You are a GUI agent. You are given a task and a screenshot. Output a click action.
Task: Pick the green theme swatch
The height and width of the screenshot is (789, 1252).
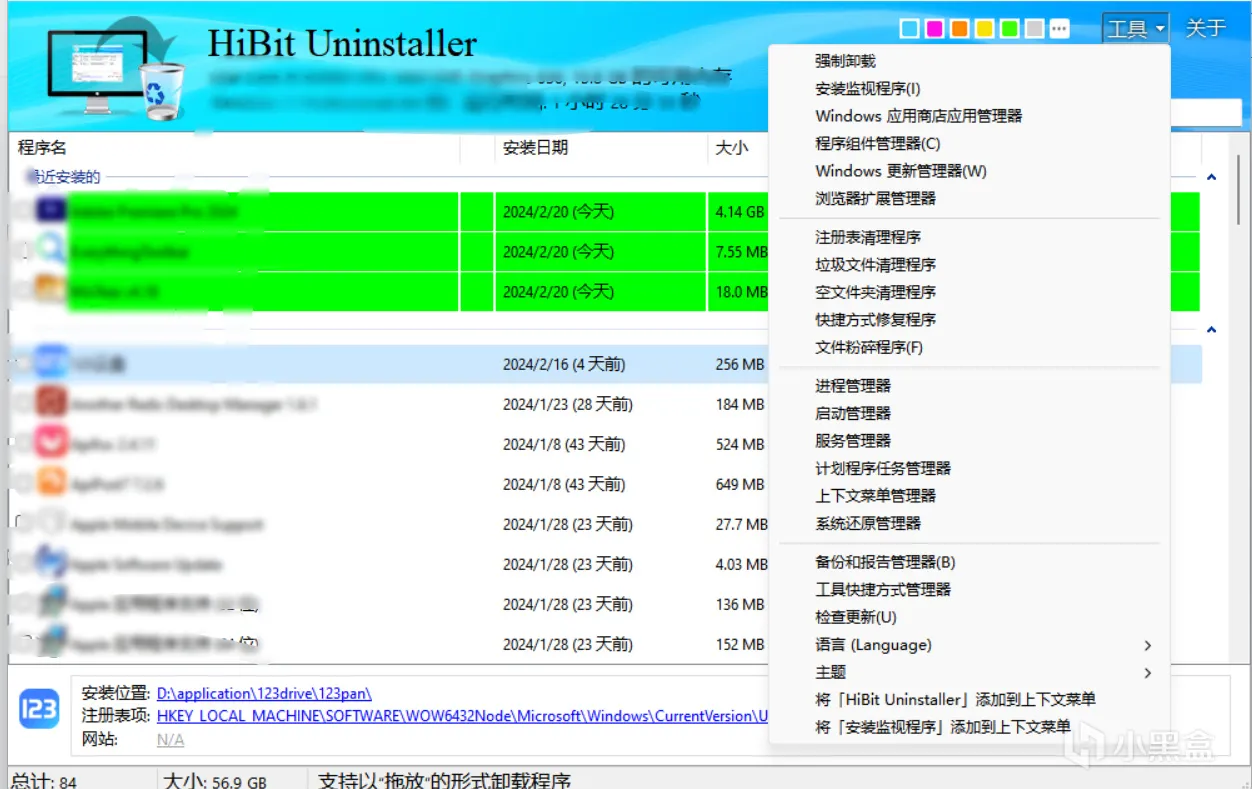coord(1009,29)
